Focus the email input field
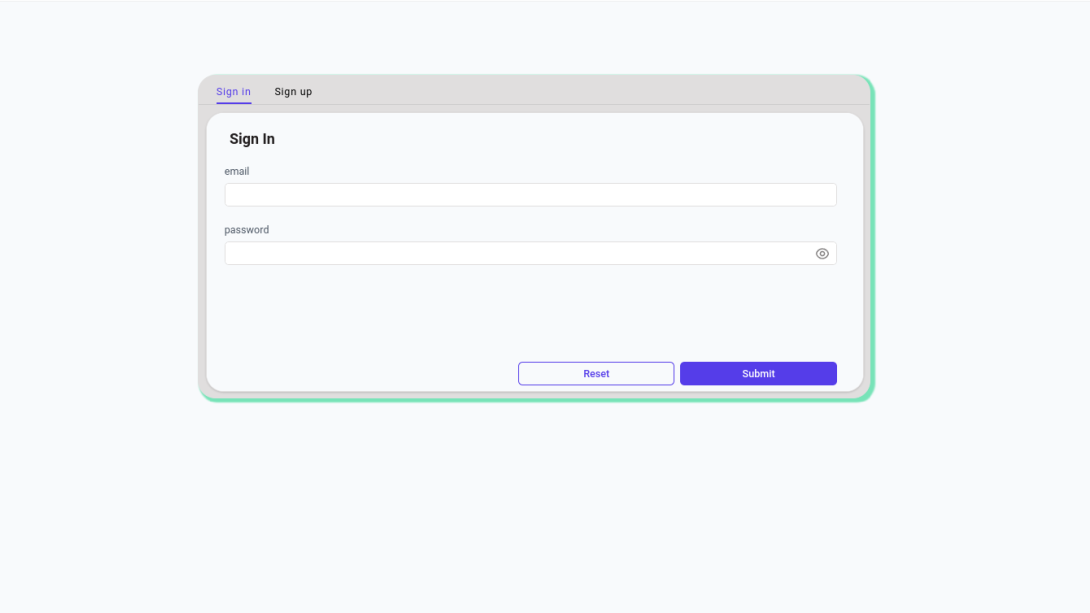 [x=530, y=194]
